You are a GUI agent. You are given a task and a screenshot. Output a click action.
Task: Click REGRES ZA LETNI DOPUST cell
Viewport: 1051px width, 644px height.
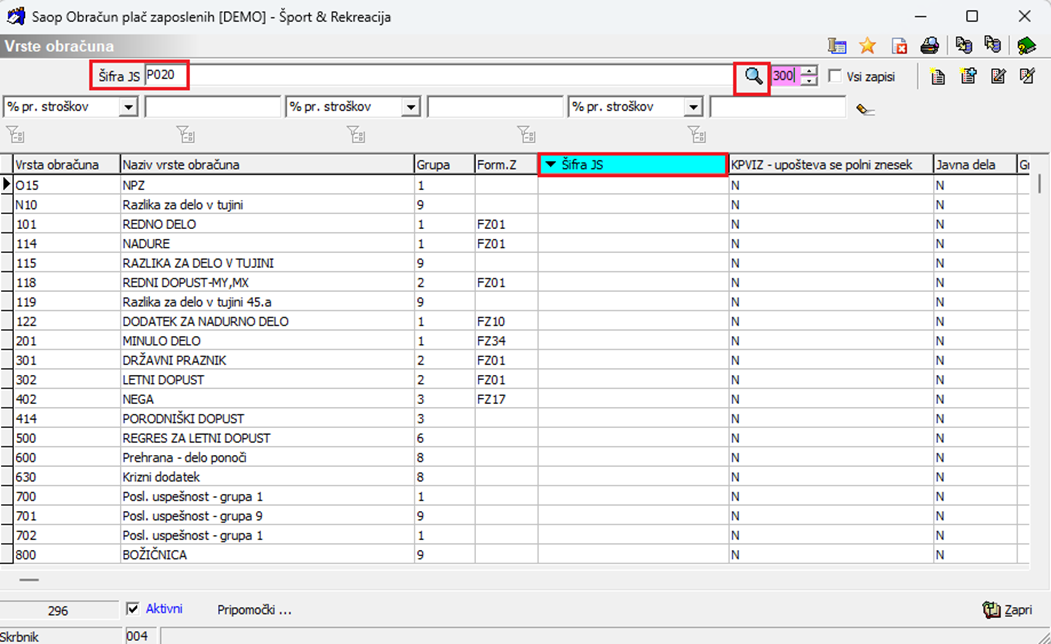pyautogui.click(x=267, y=438)
